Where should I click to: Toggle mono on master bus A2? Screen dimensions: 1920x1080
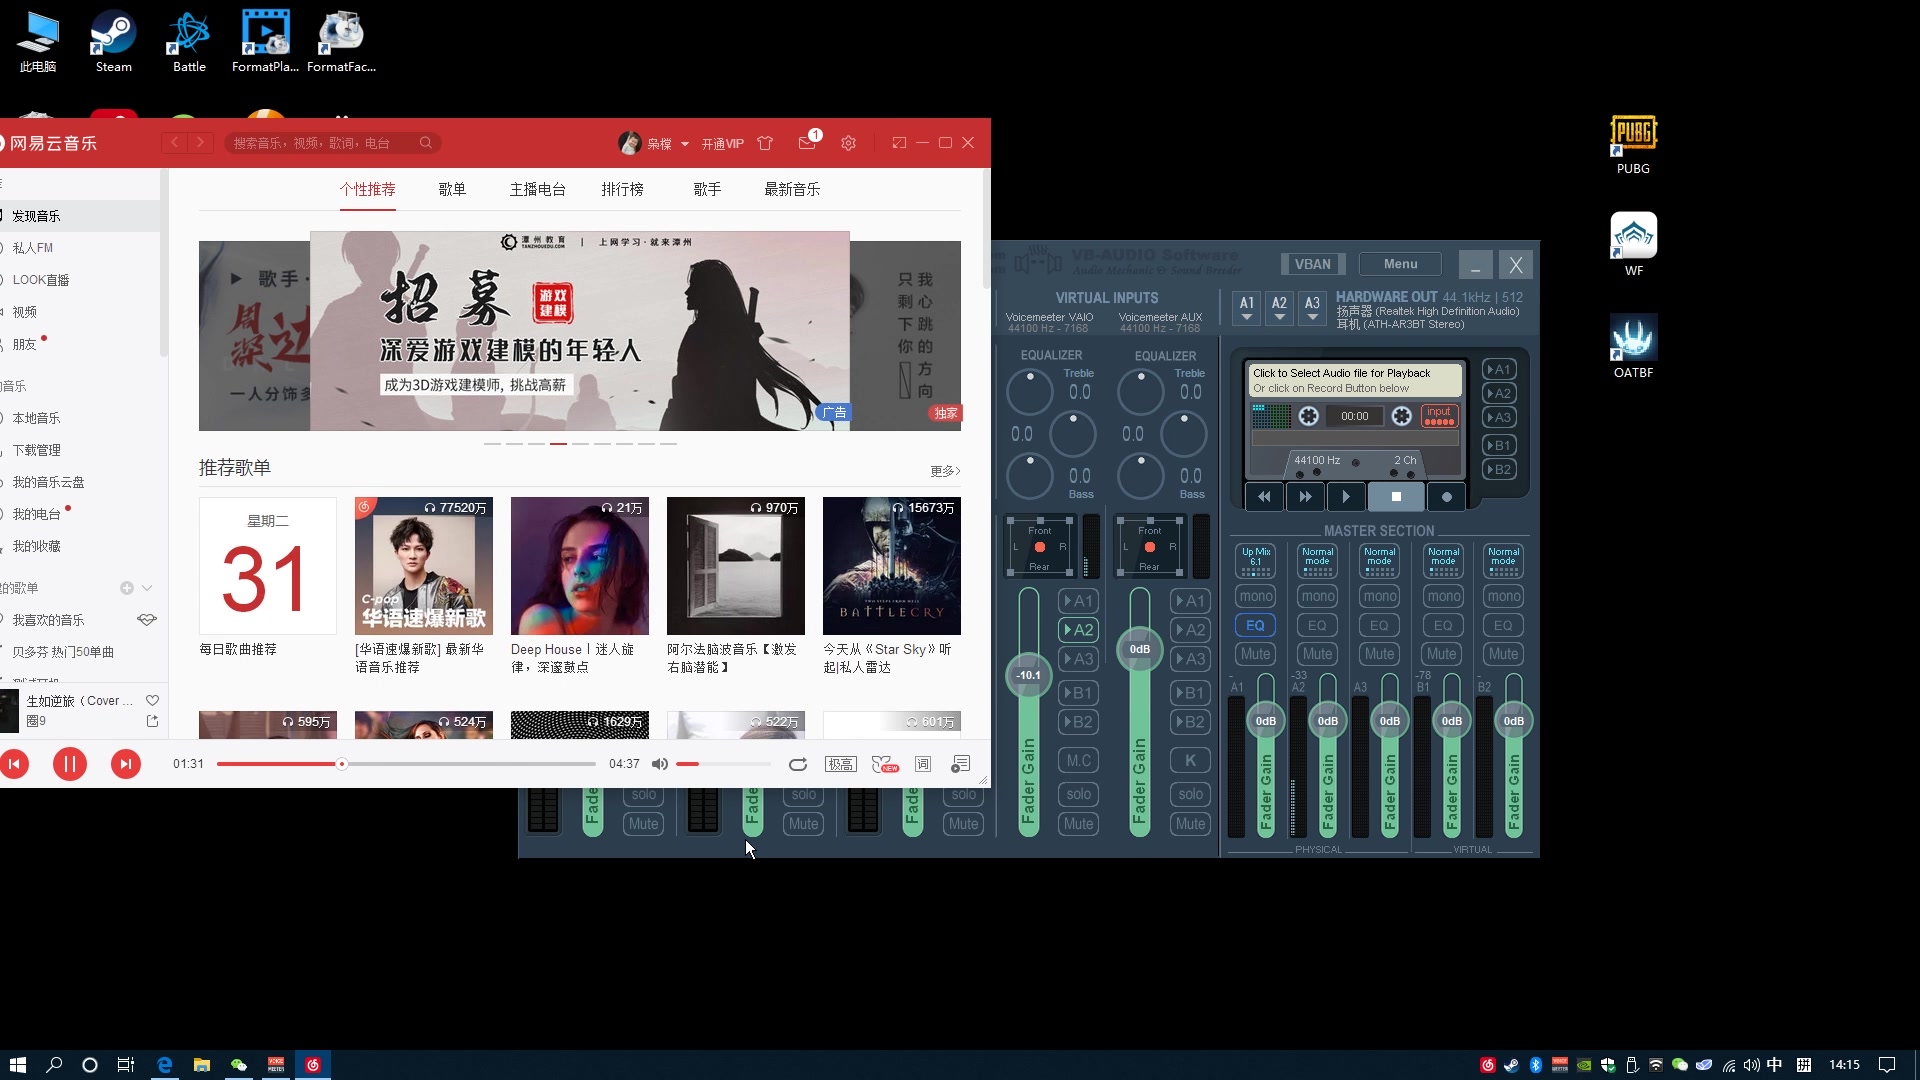(x=1318, y=596)
